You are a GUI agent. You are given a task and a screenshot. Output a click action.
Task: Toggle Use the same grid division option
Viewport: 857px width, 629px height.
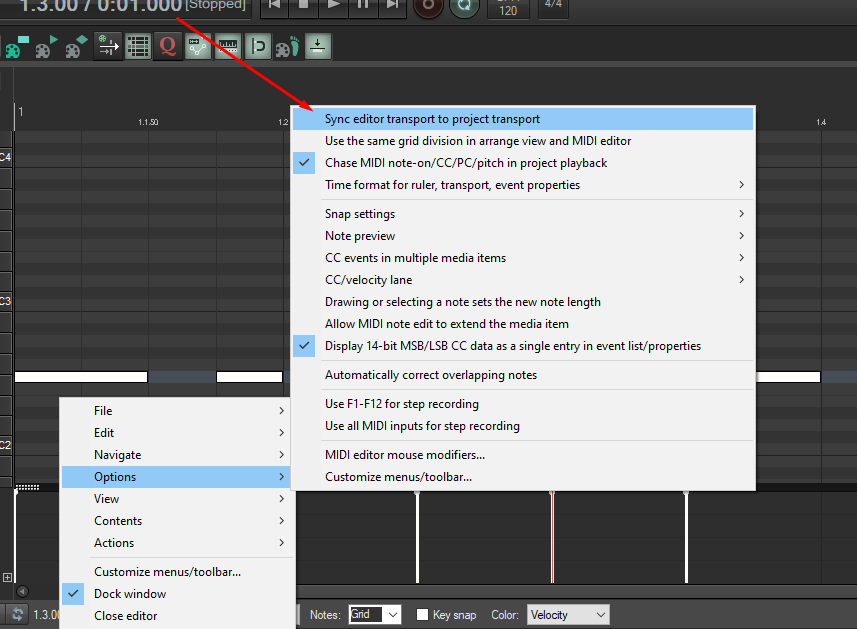pos(523,141)
